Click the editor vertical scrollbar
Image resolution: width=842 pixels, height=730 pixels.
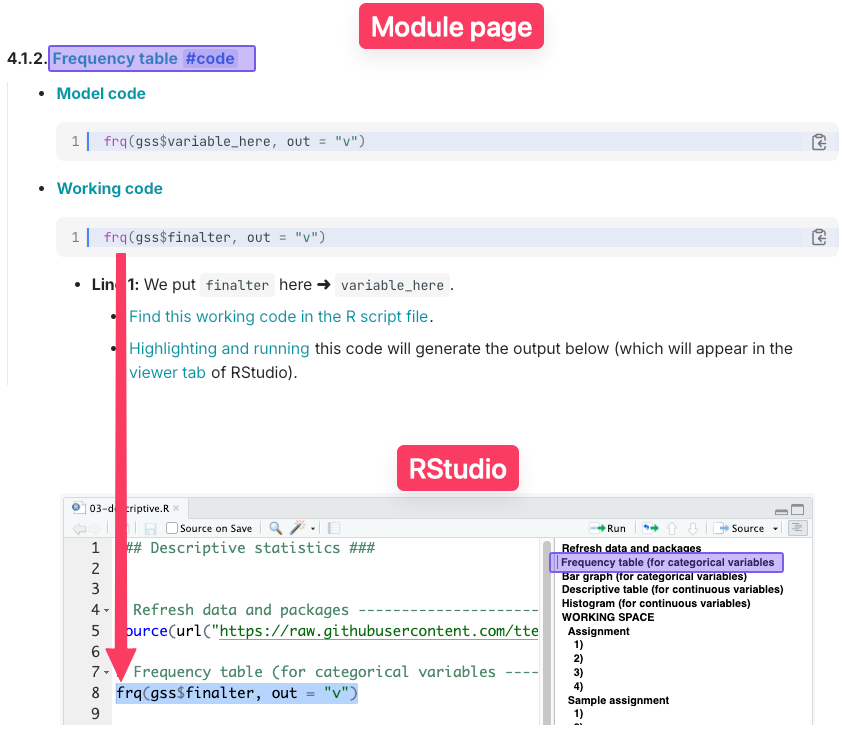(547, 634)
